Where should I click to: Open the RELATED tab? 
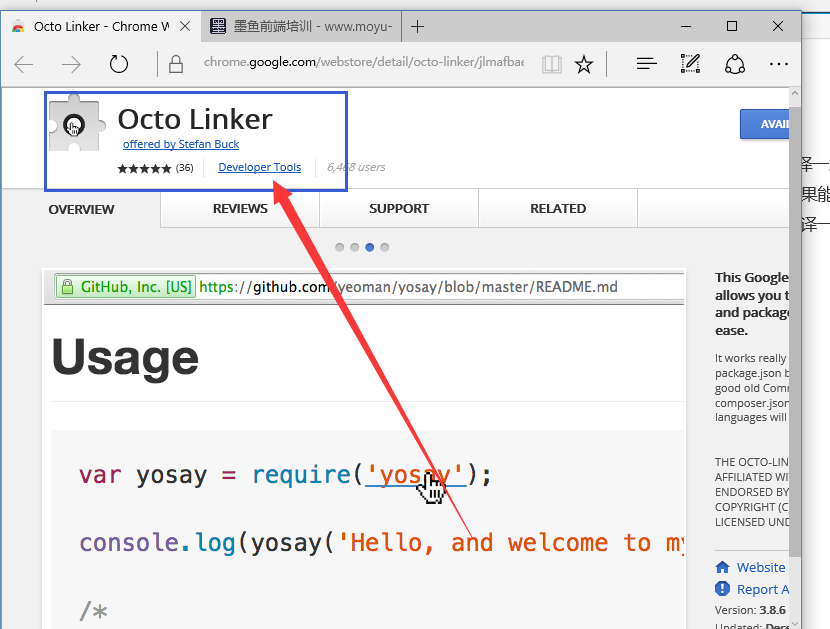tap(558, 209)
